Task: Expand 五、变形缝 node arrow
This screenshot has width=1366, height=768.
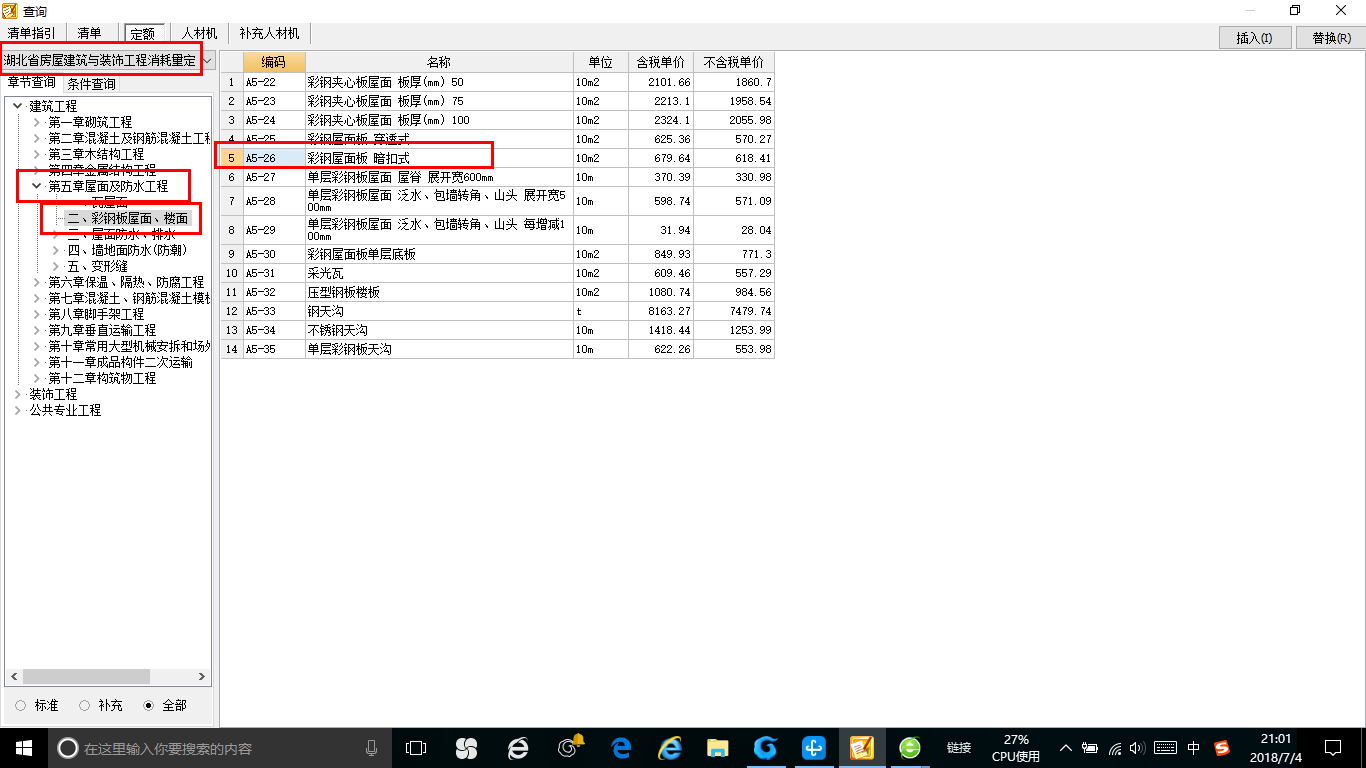Action: pos(56,266)
